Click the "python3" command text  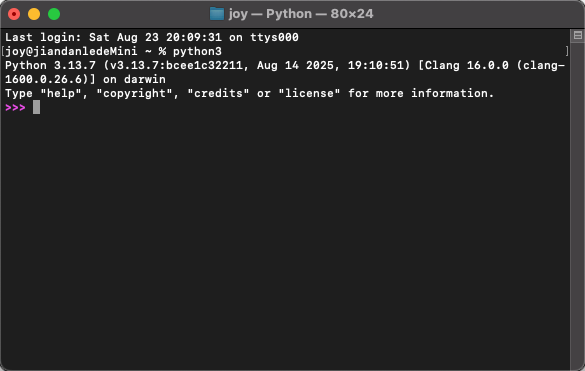197,51
